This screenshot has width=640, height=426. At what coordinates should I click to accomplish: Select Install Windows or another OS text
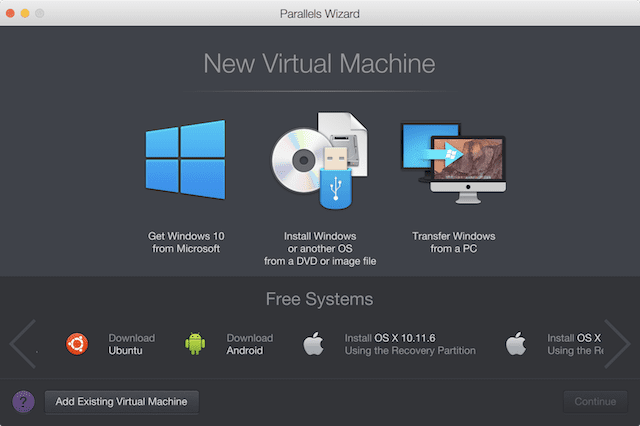pos(320,248)
